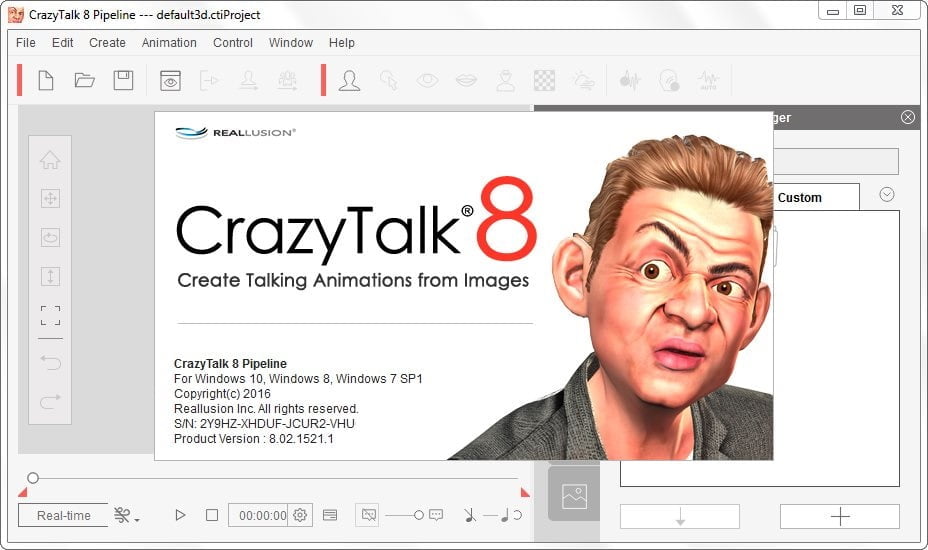Open the File menu

(x=25, y=43)
